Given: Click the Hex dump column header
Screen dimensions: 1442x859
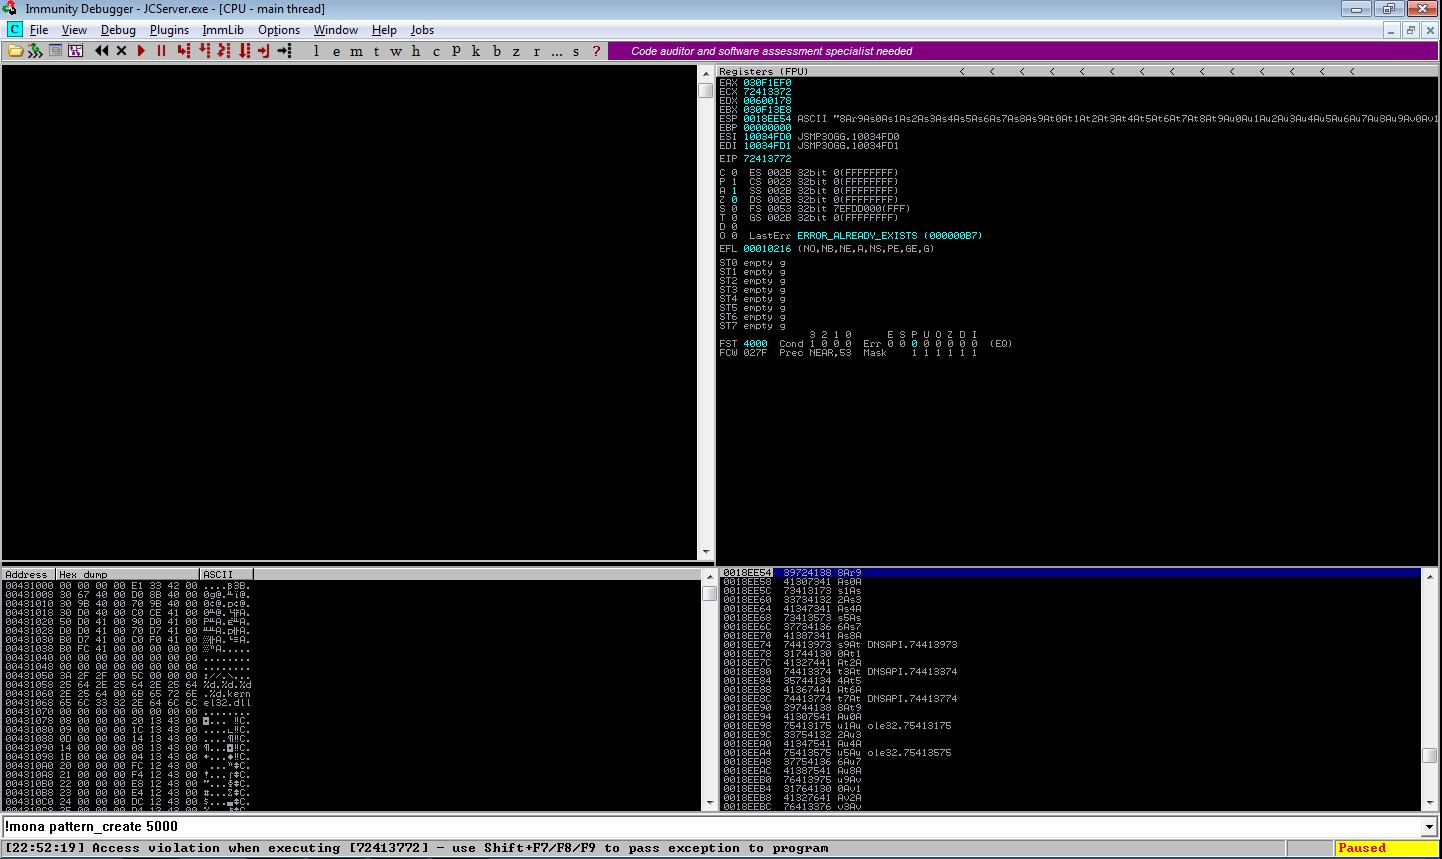Looking at the screenshot, I should (x=128, y=574).
